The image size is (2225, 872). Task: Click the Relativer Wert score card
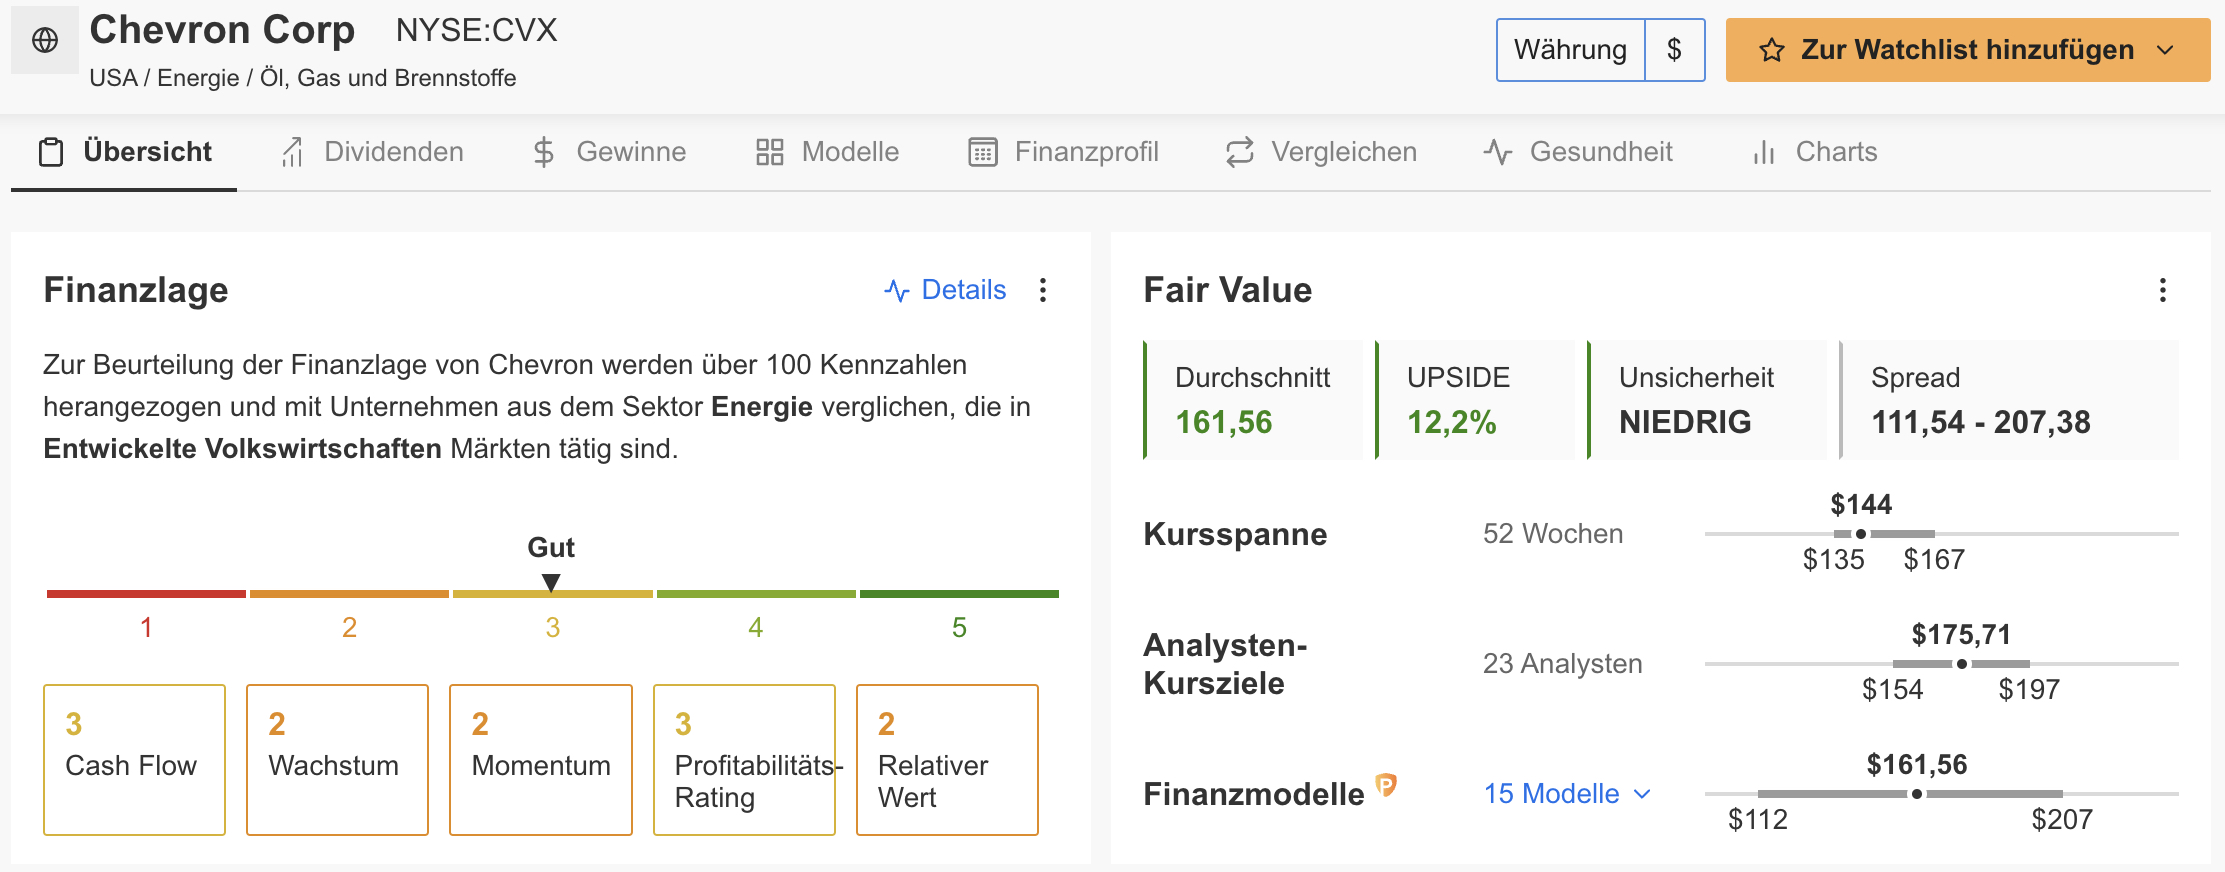[x=947, y=760]
